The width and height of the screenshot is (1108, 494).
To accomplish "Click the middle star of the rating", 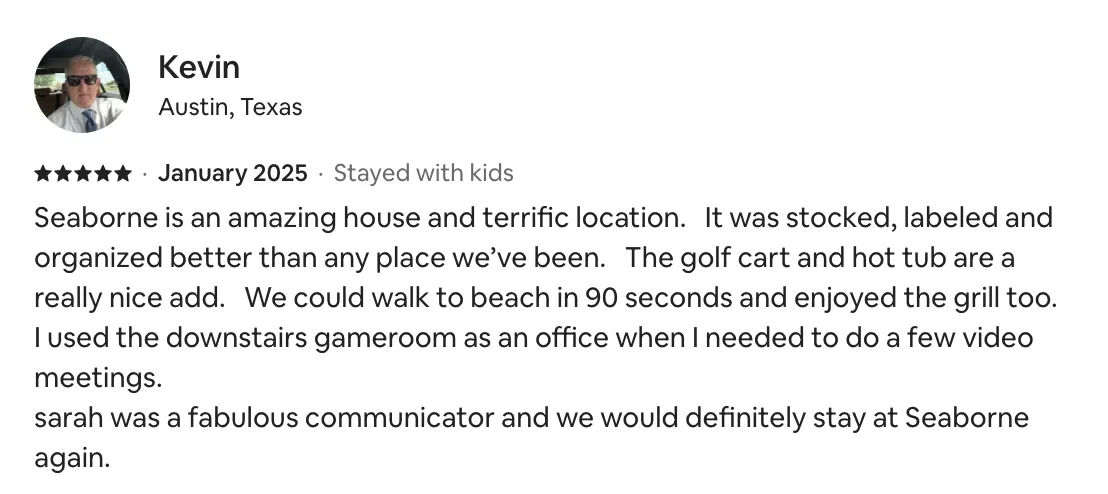I will 82,174.
